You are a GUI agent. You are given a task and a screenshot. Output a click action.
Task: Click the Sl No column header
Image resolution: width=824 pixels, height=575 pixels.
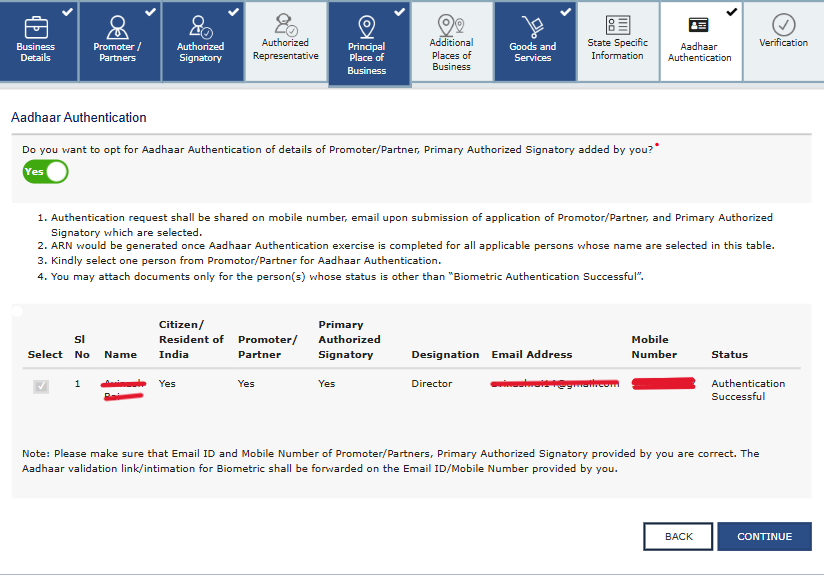click(x=81, y=347)
